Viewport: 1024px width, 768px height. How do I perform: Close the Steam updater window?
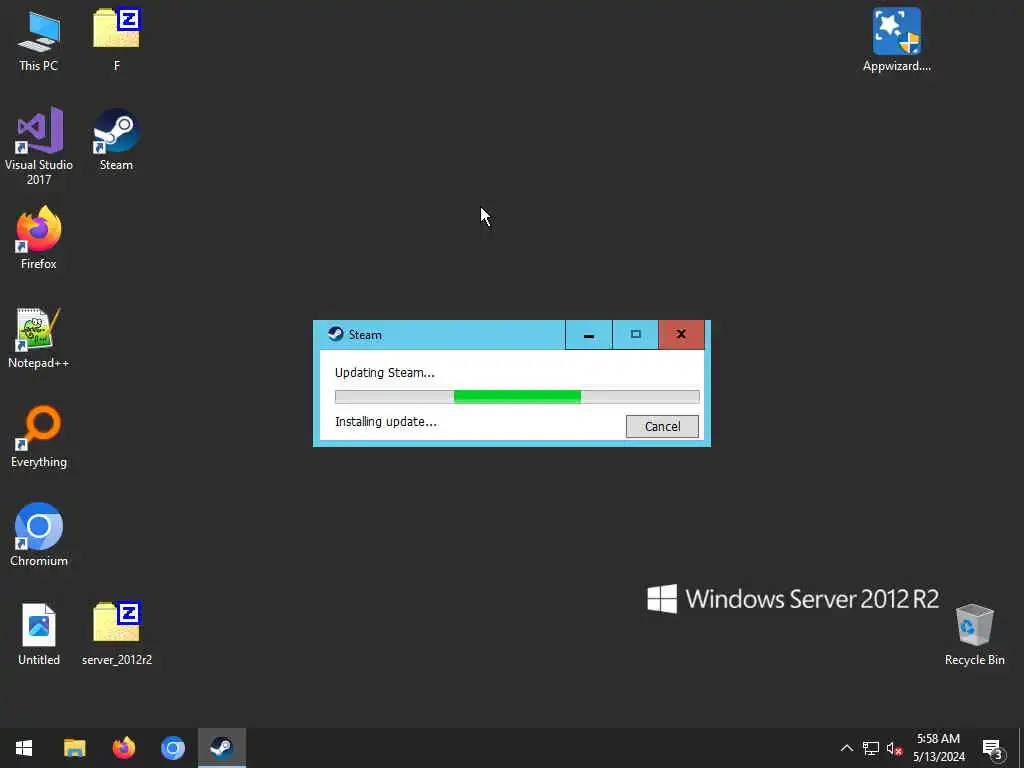tap(681, 335)
